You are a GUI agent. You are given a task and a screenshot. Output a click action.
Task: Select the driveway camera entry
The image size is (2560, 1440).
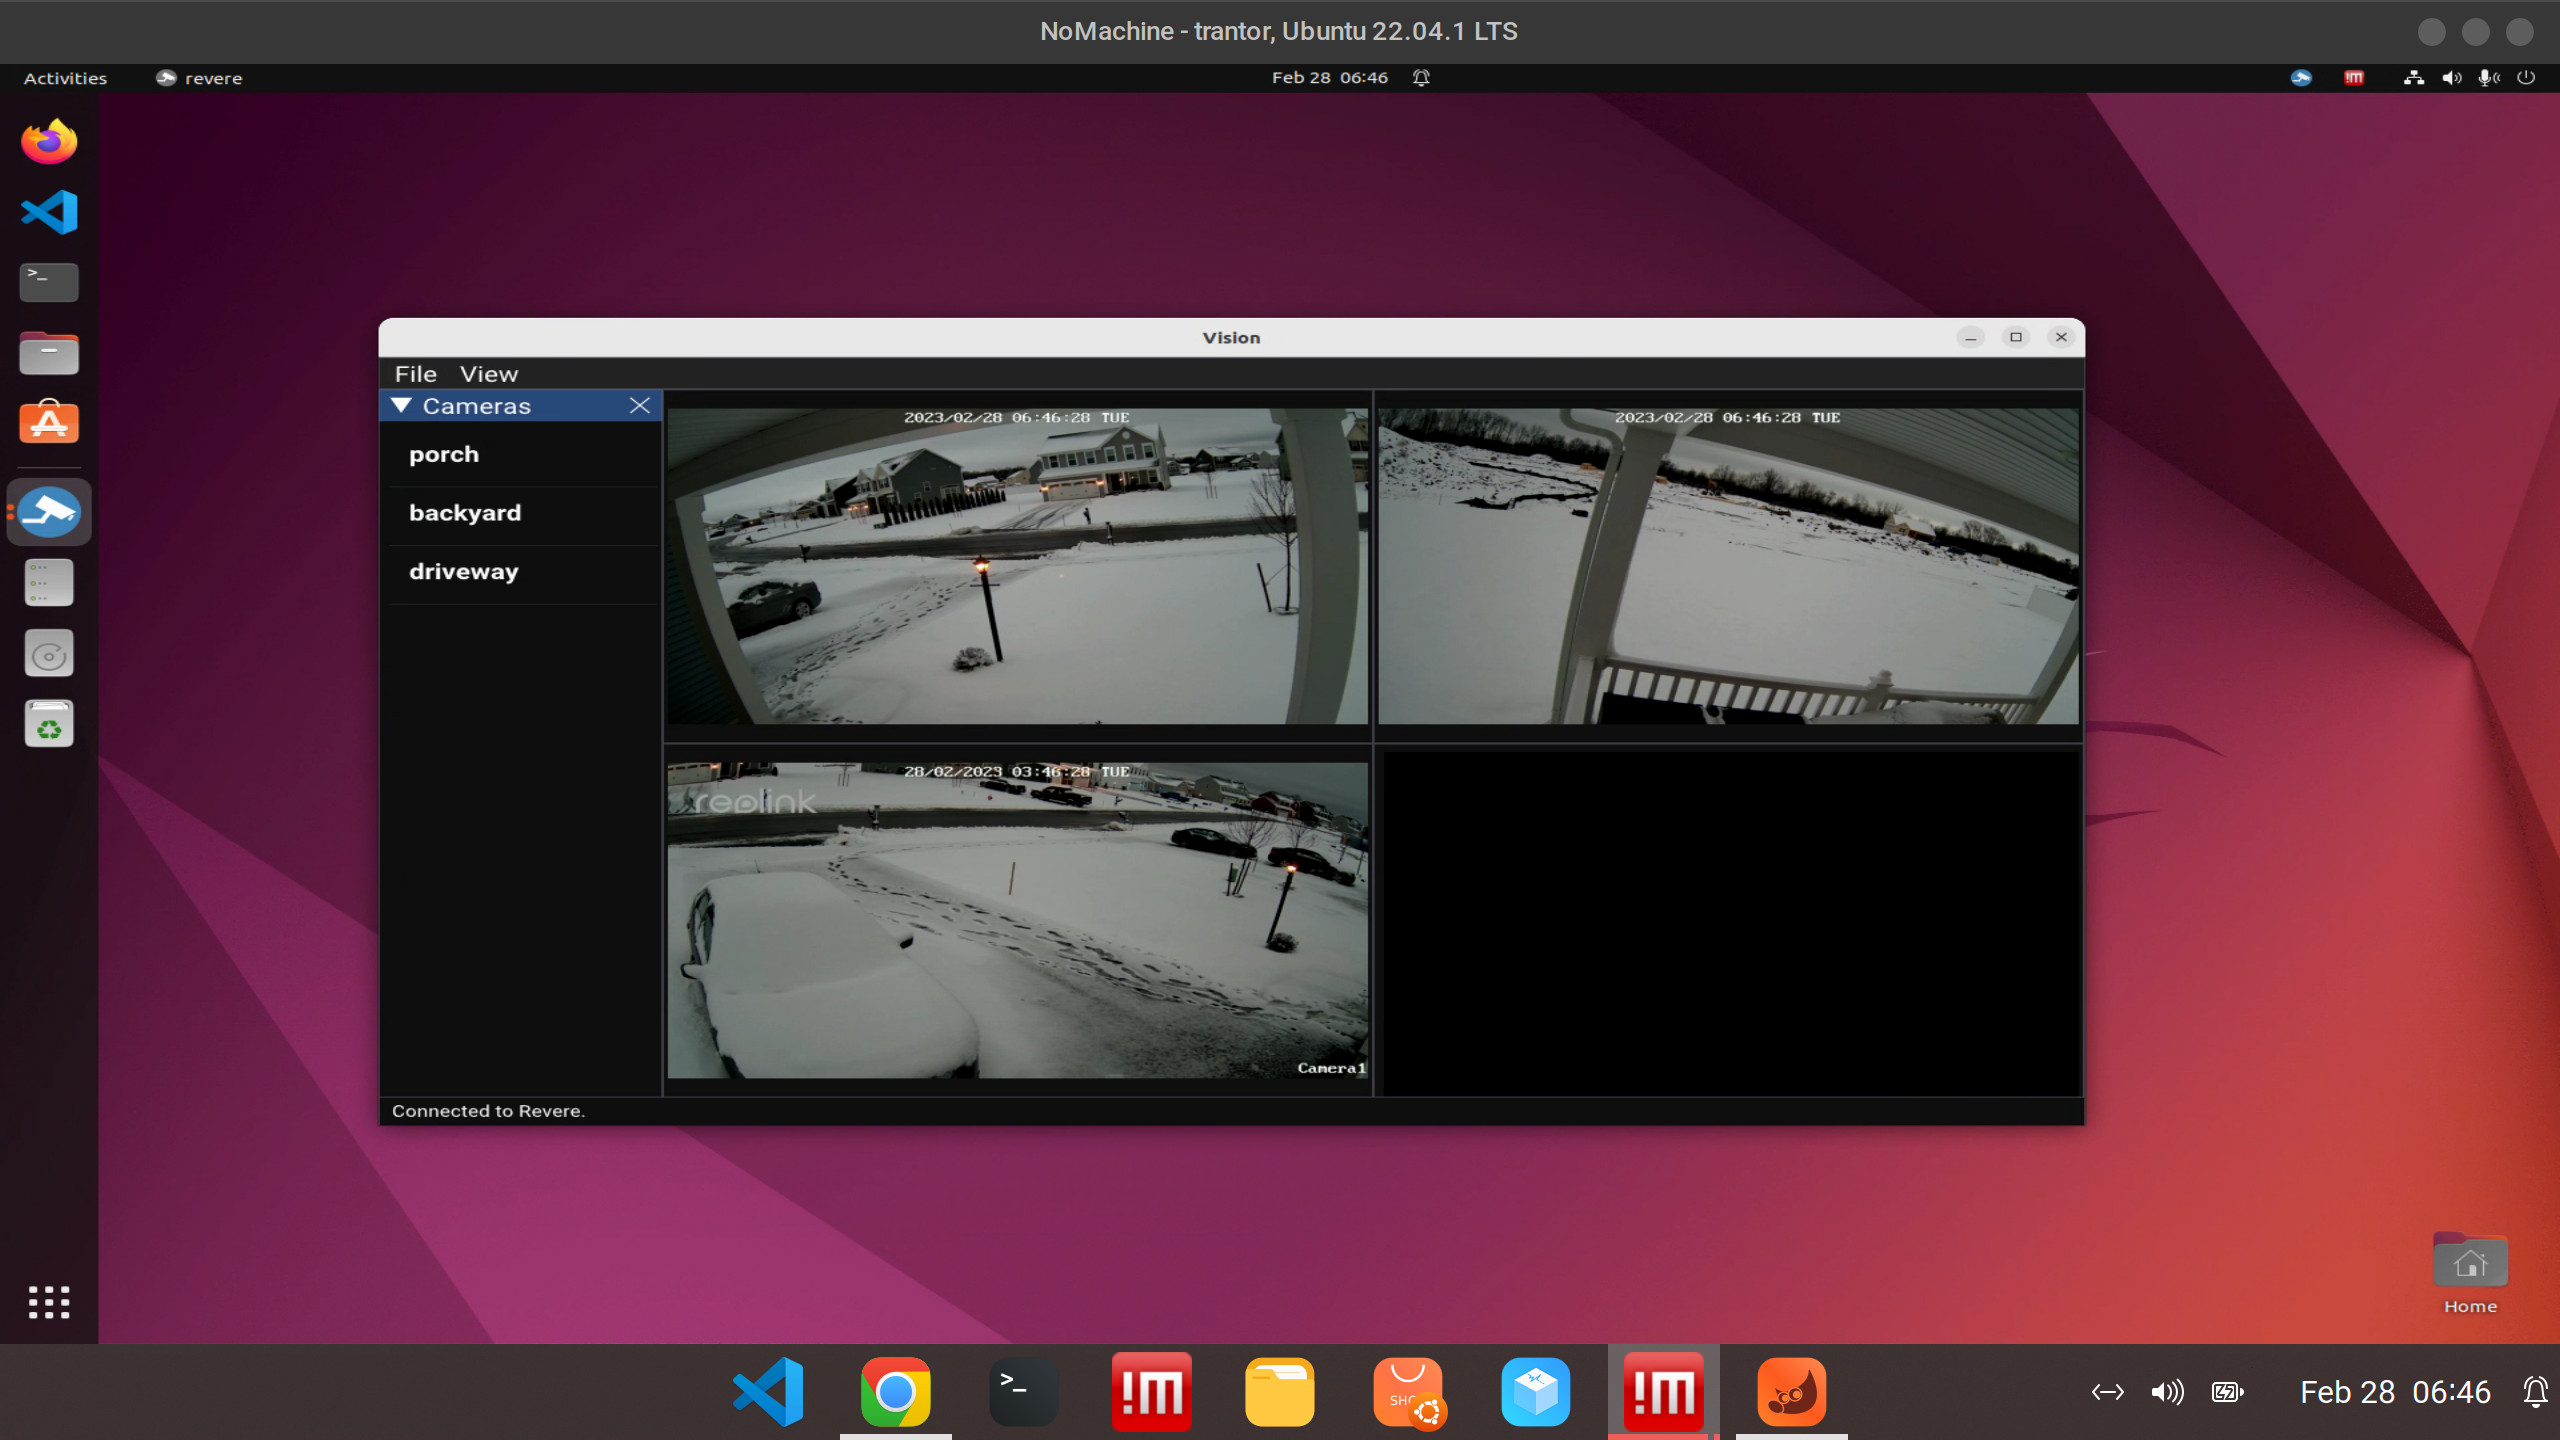click(x=464, y=572)
